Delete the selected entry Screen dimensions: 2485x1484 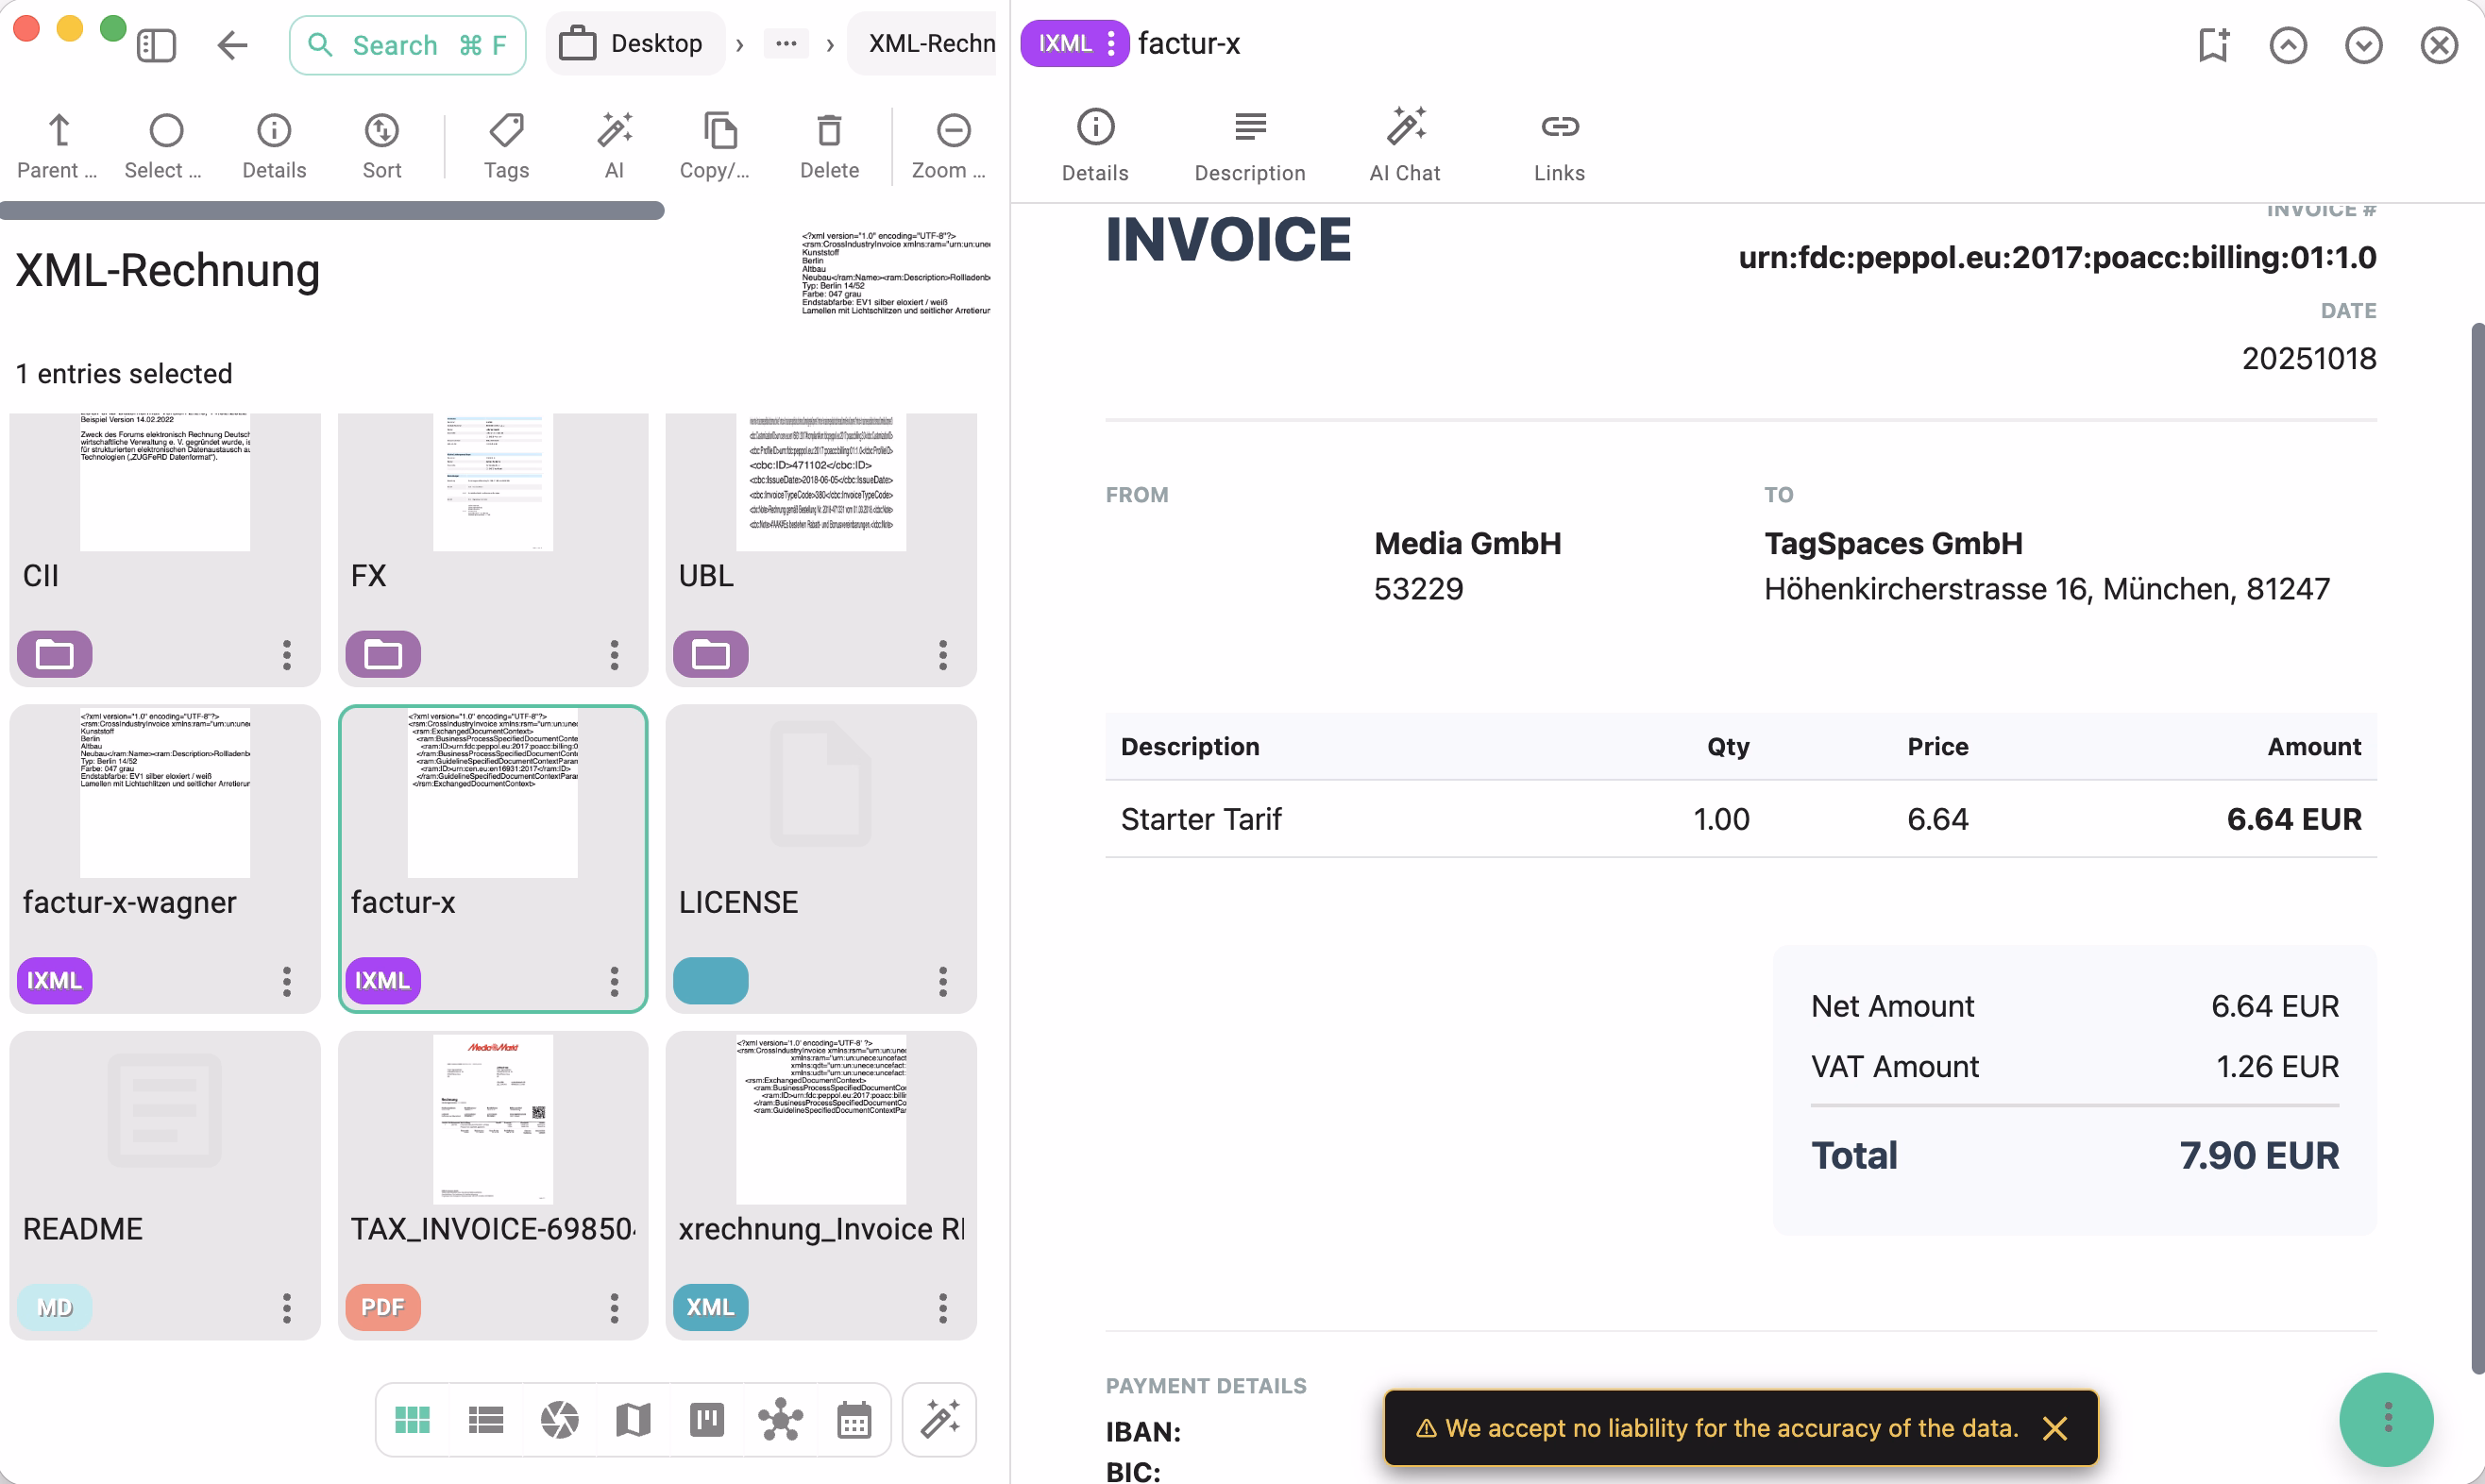tap(829, 146)
